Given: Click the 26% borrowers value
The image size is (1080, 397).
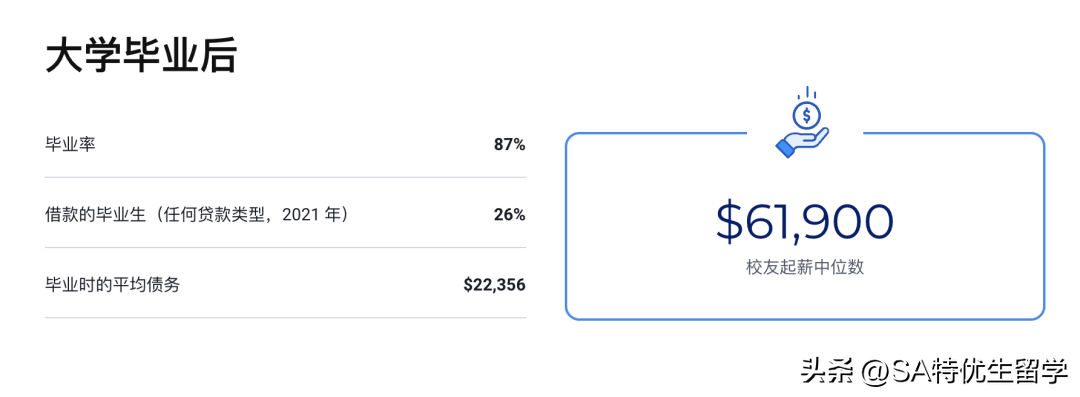Looking at the screenshot, I should (509, 215).
